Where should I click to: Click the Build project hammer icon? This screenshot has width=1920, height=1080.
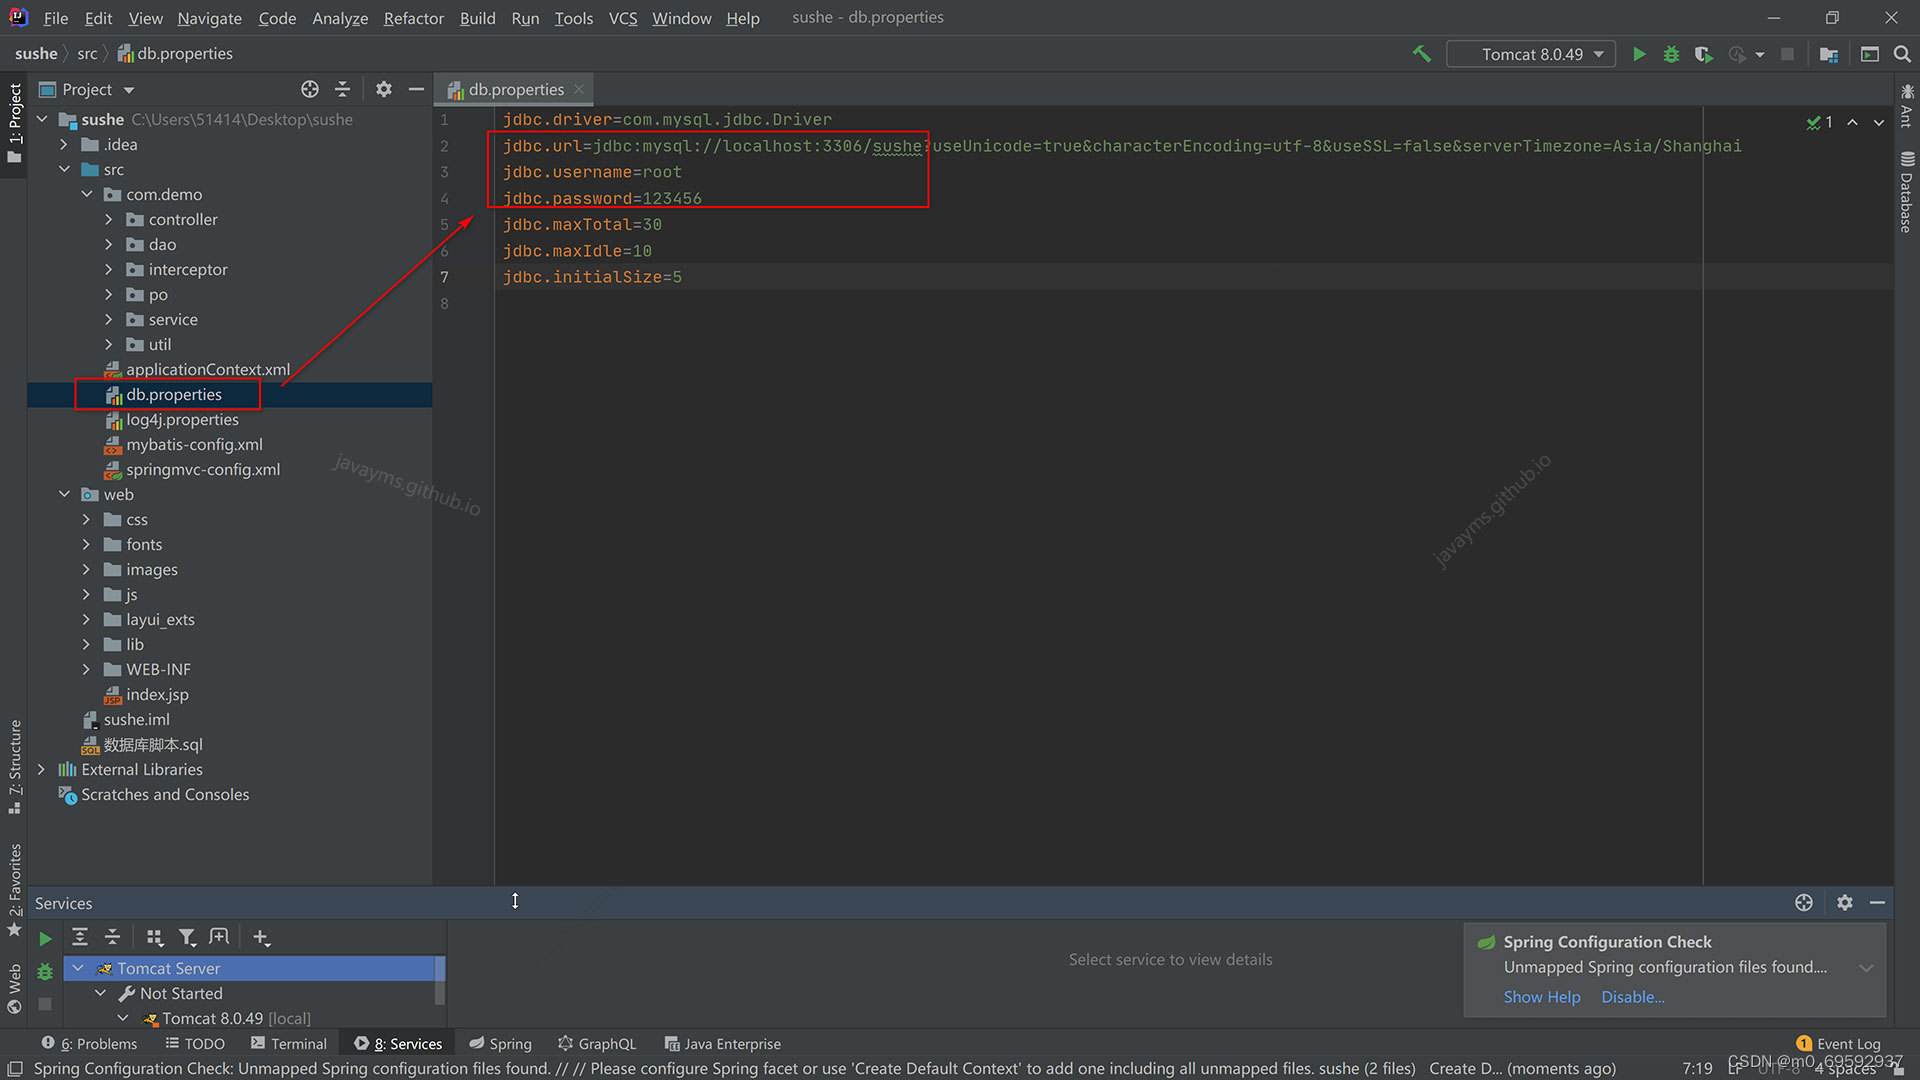[x=1421, y=54]
